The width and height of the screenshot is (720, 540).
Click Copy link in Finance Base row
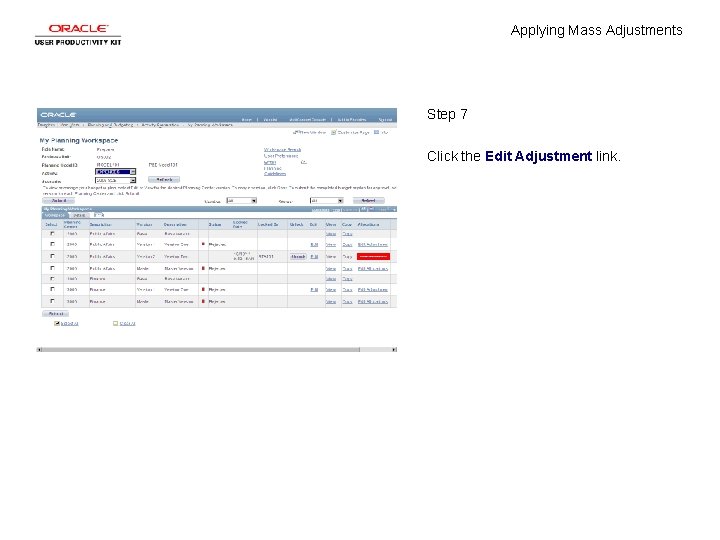click(347, 279)
